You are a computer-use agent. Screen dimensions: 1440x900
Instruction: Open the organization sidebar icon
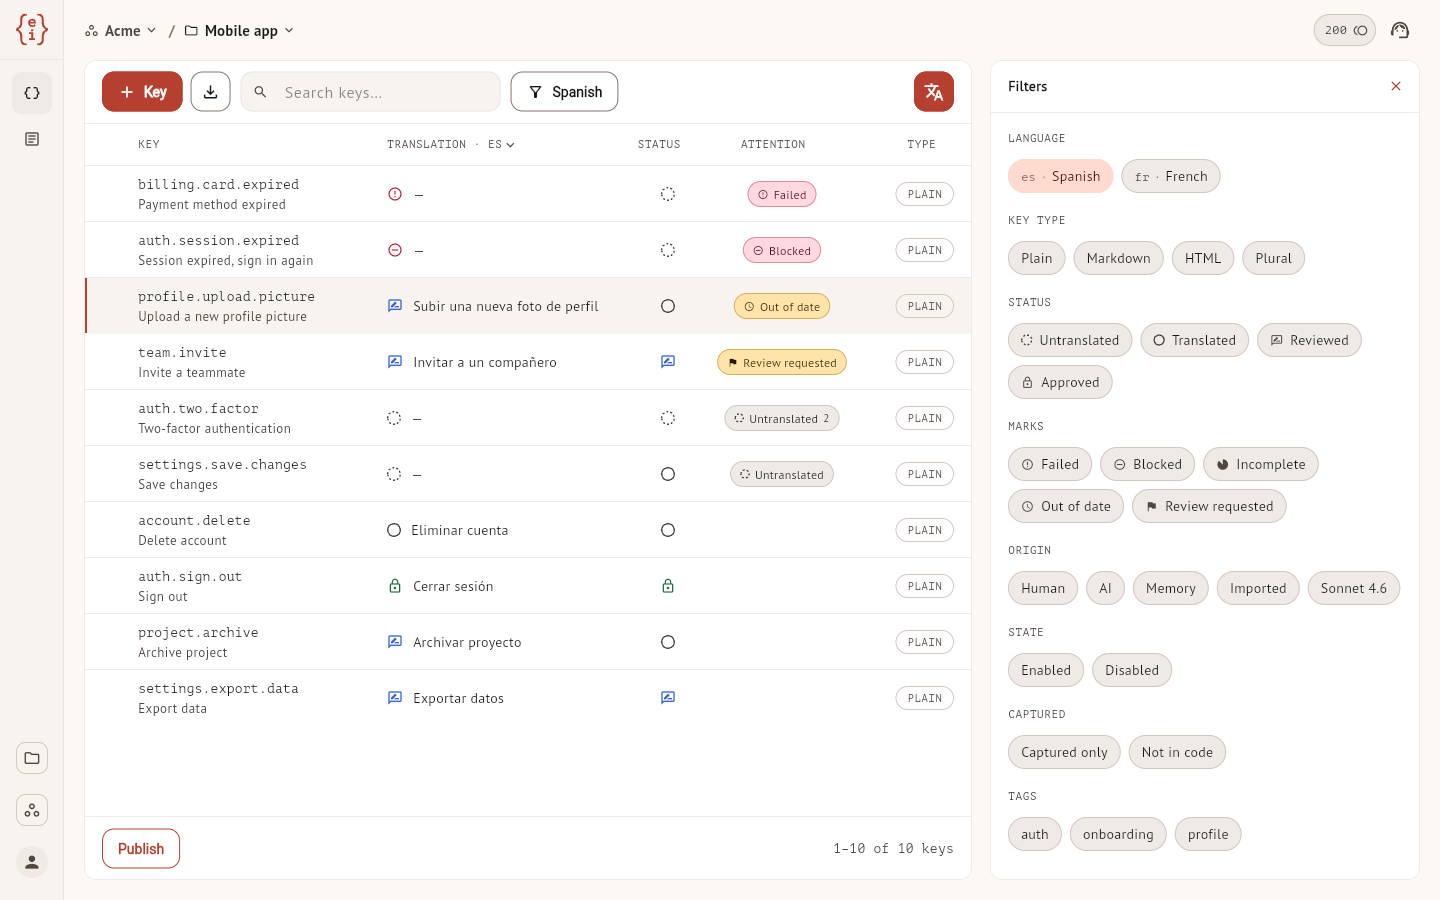tap(32, 810)
